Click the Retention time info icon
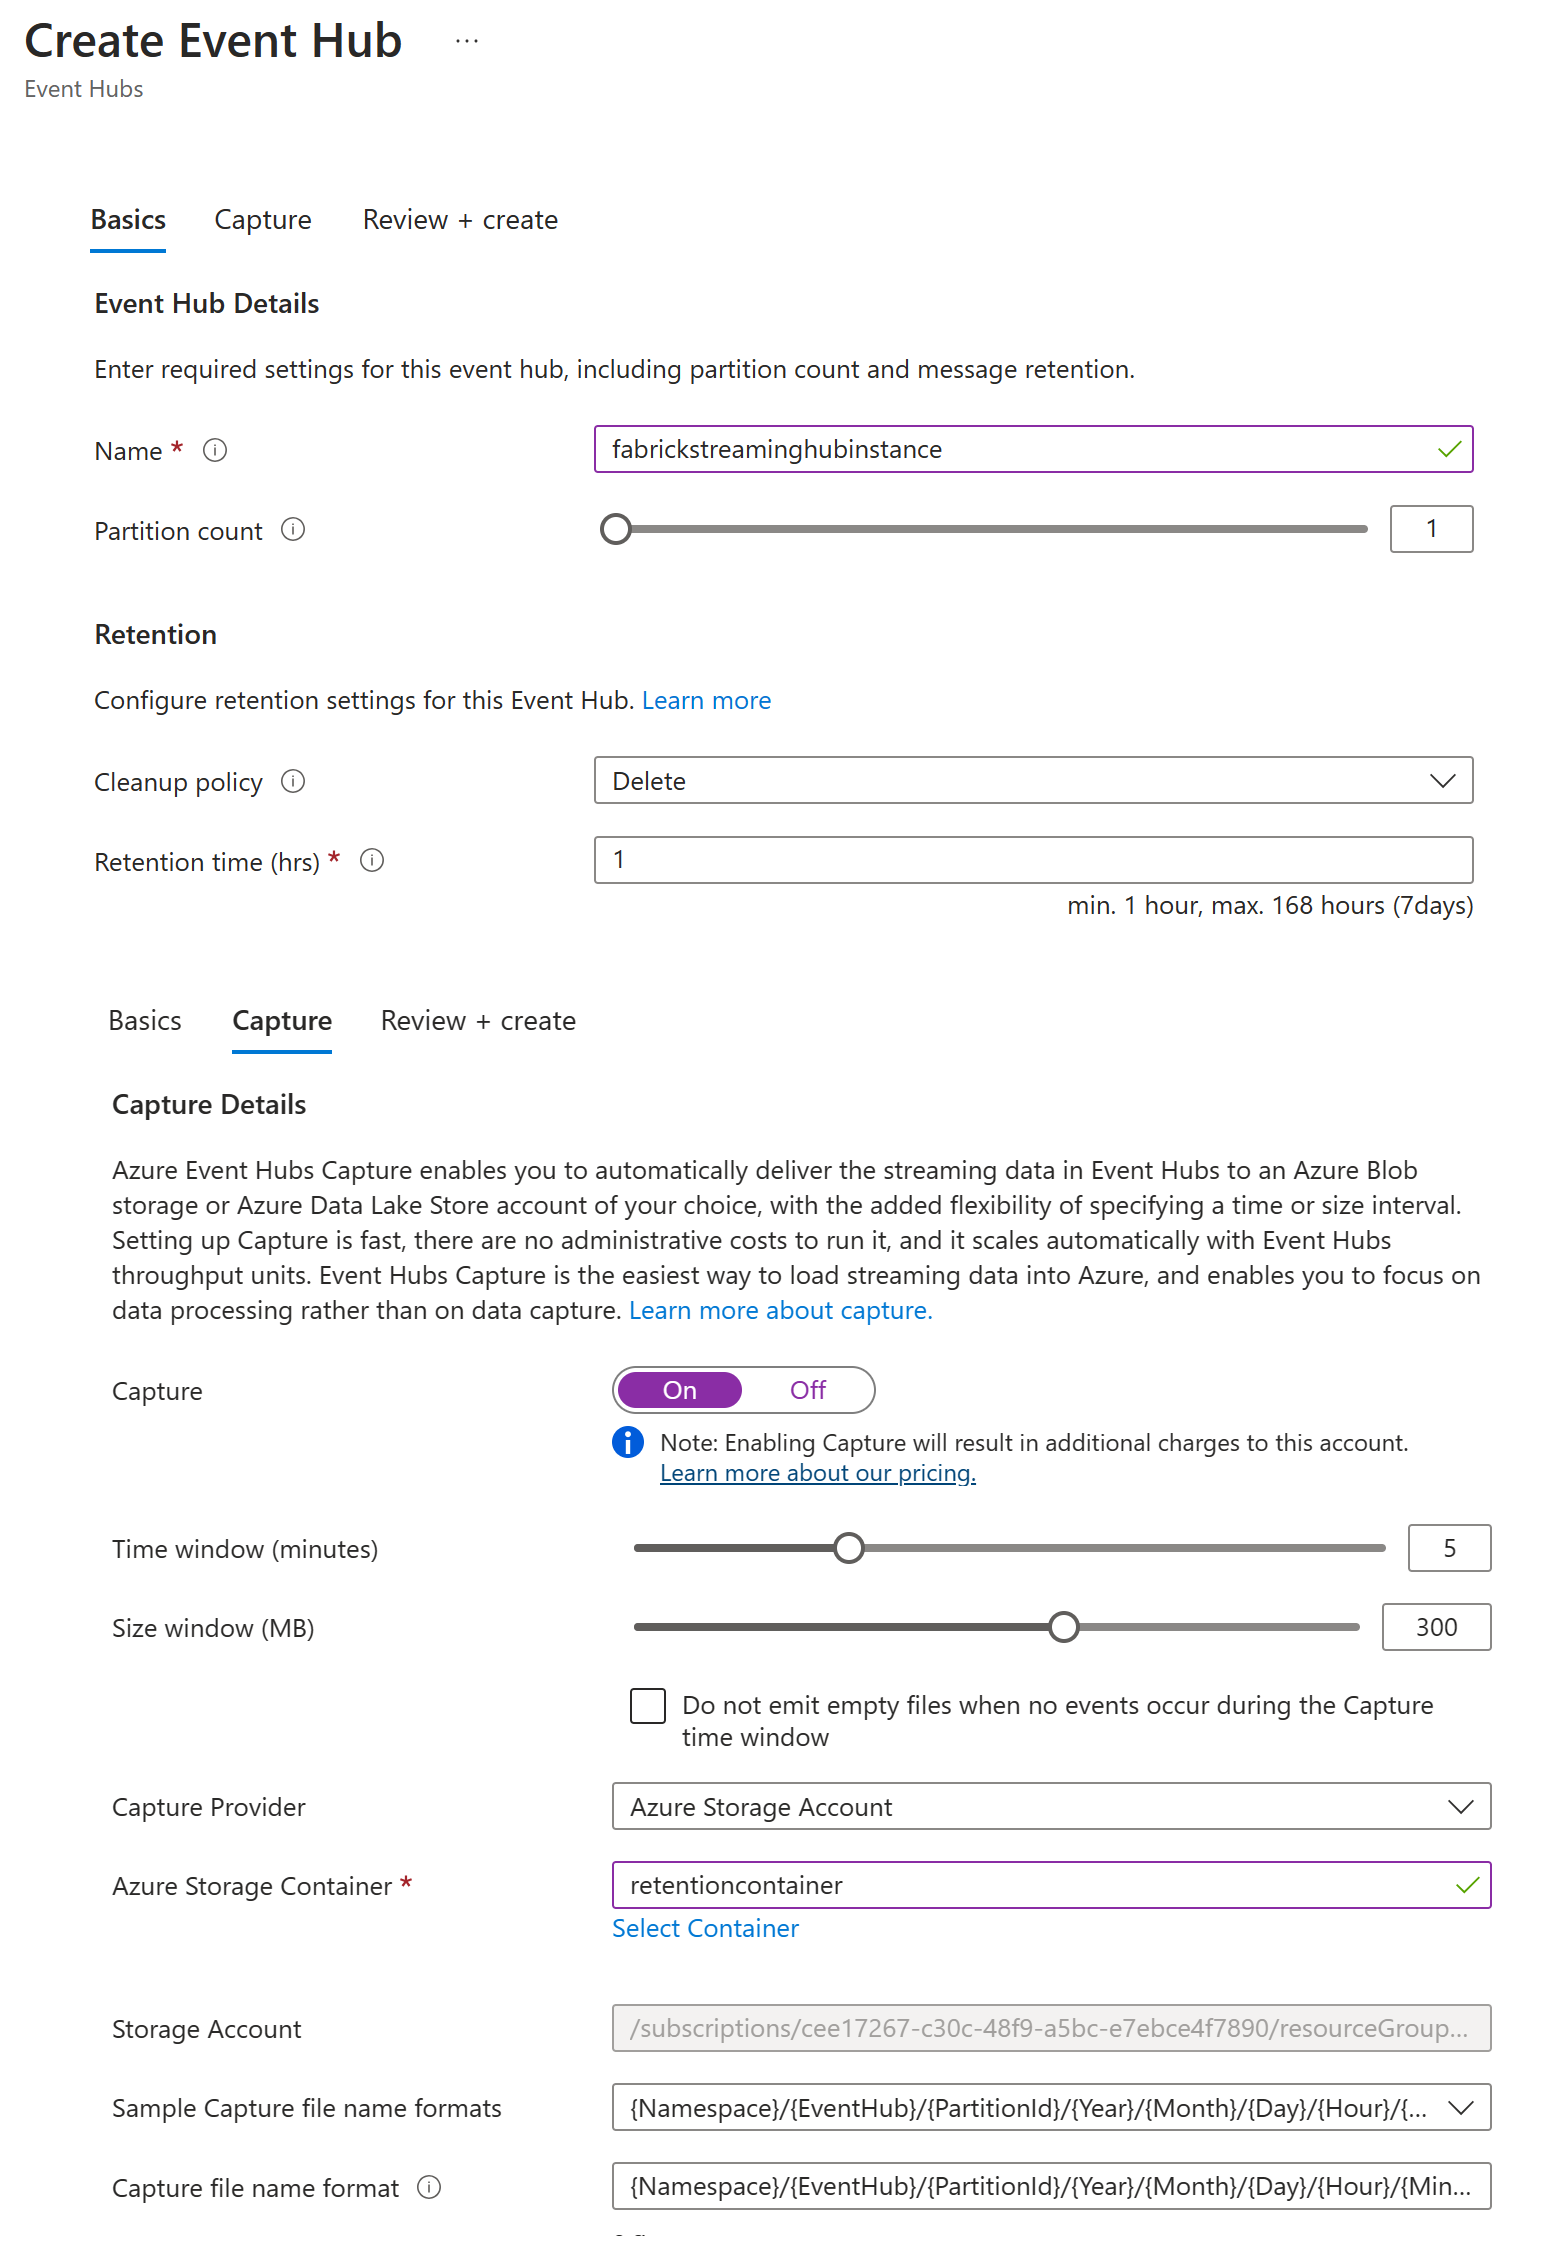This screenshot has width=1558, height=2261. pos(372,861)
